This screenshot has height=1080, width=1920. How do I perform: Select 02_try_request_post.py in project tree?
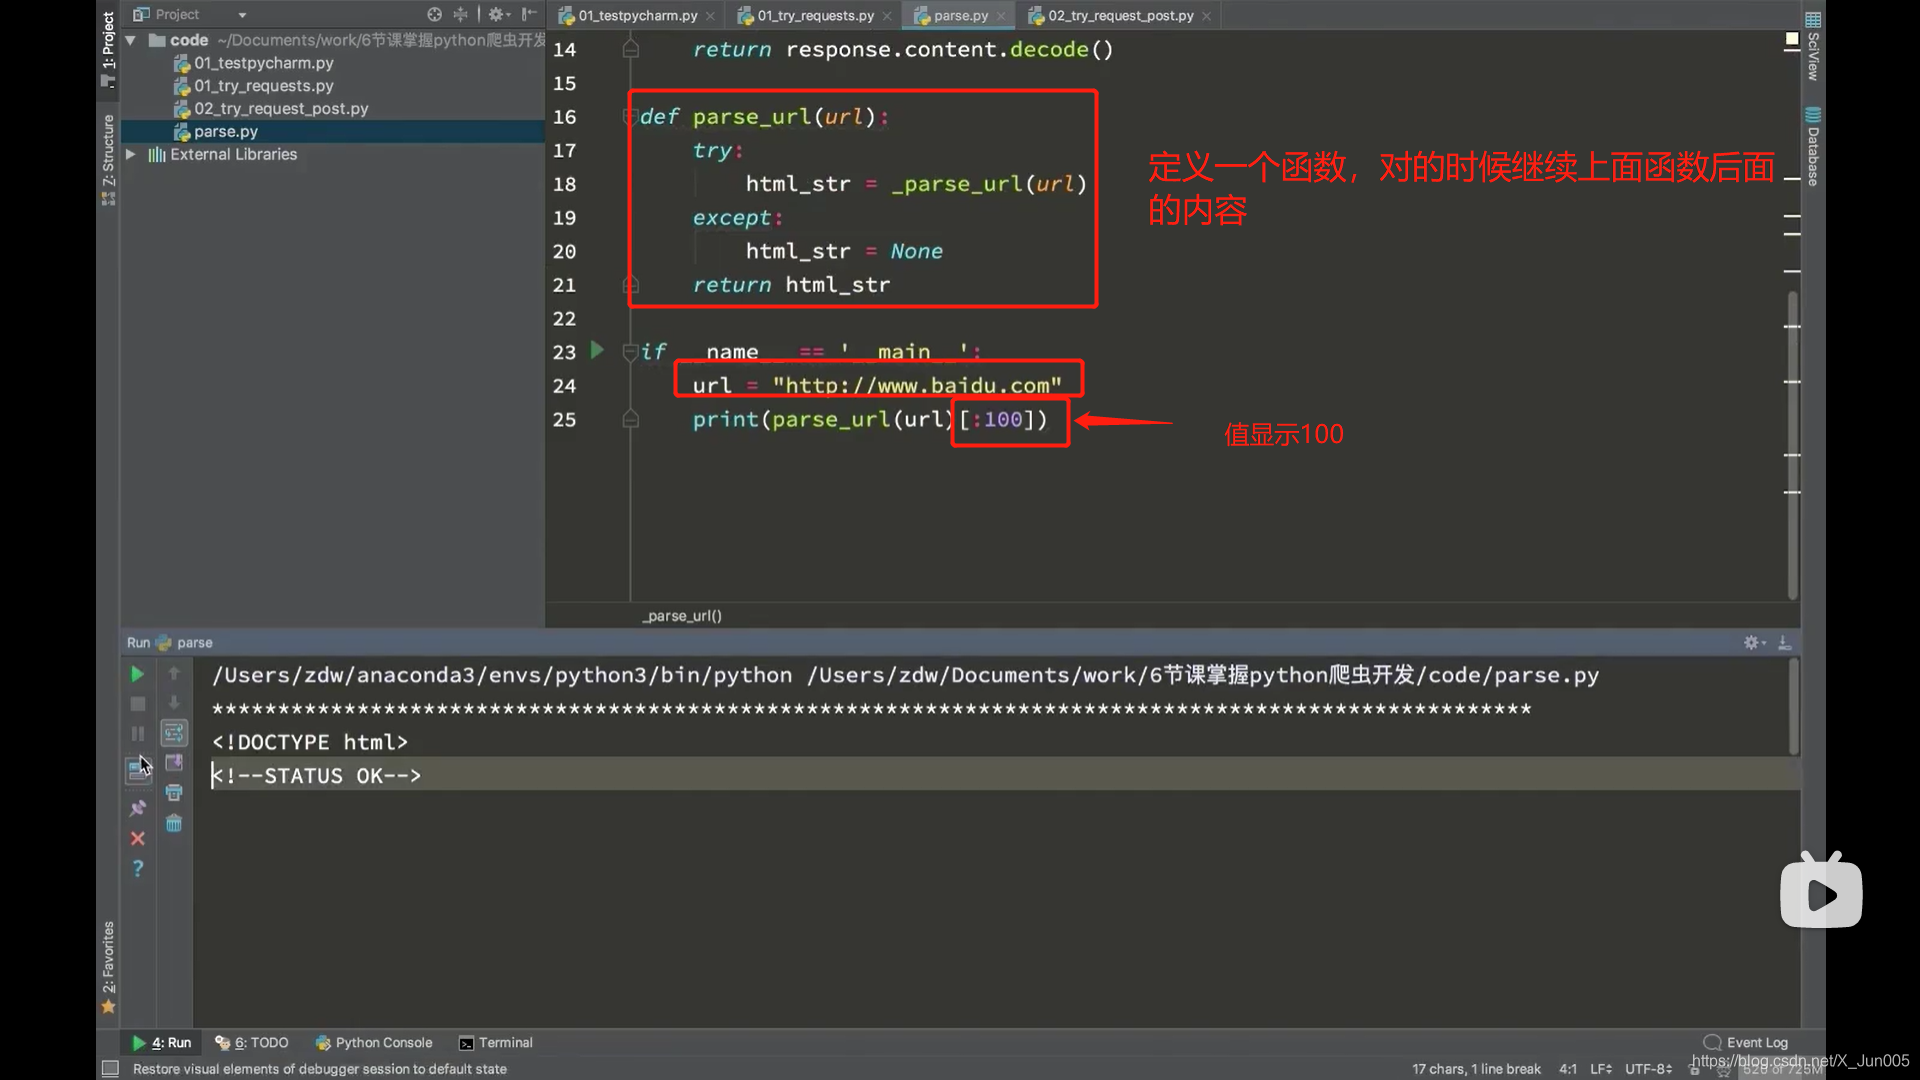point(280,109)
